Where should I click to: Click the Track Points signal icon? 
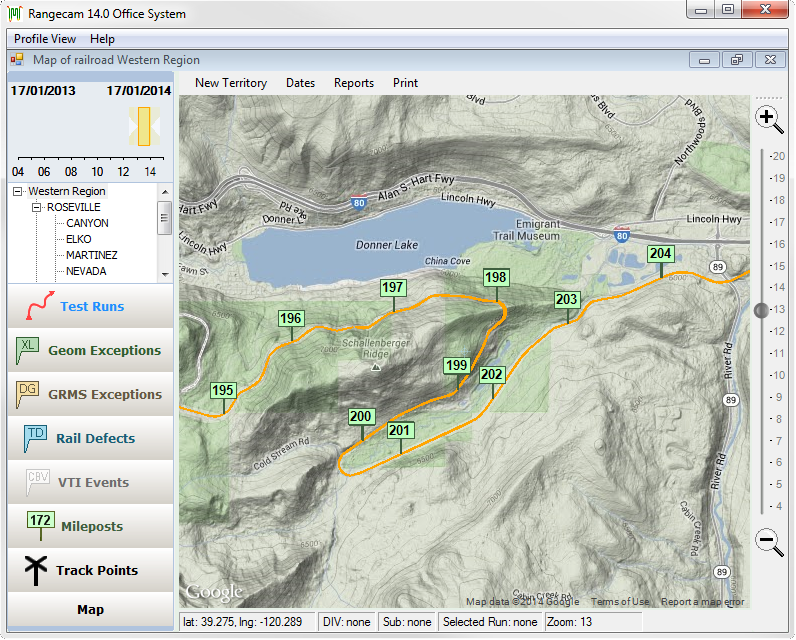(36, 570)
